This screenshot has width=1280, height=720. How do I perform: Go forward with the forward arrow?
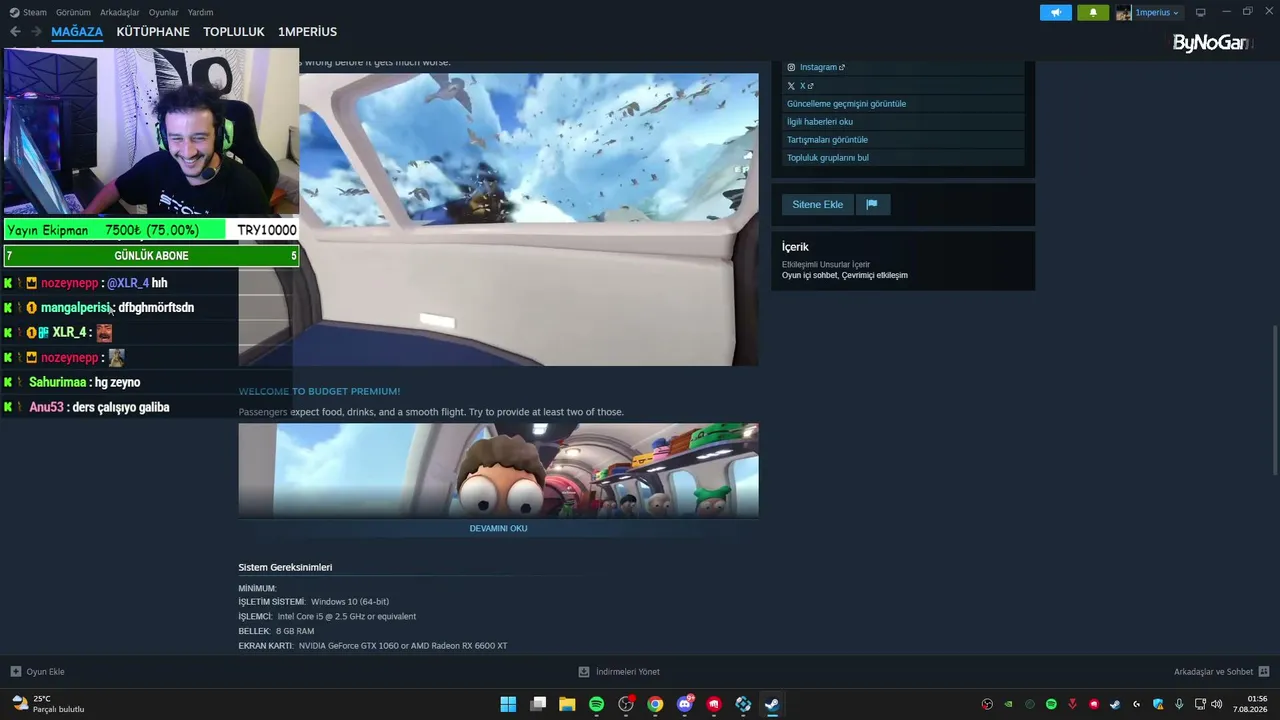click(x=36, y=32)
